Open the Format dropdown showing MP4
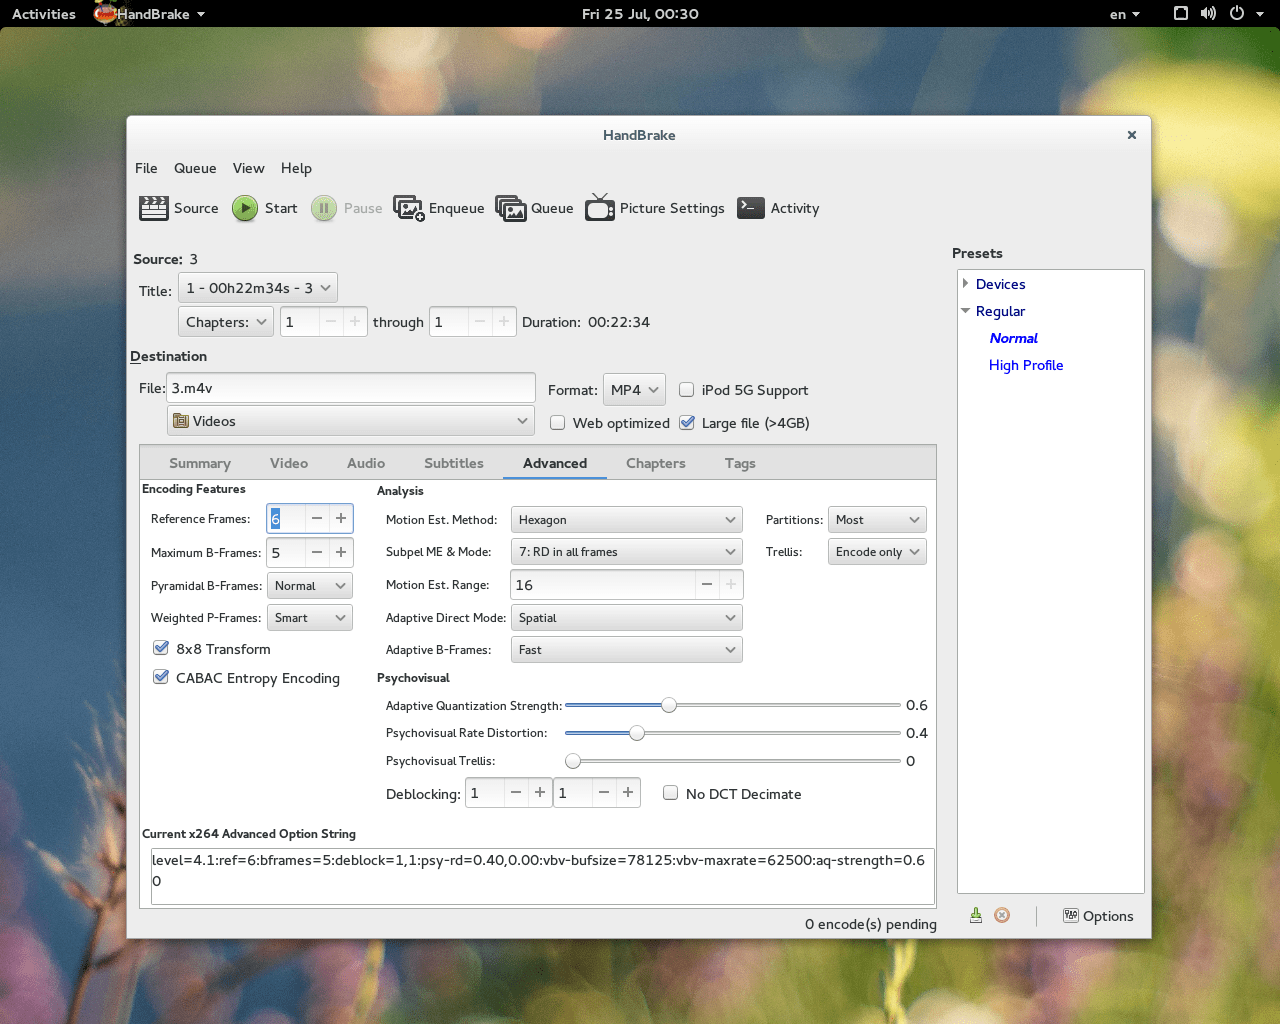Viewport: 1280px width, 1024px height. (634, 389)
